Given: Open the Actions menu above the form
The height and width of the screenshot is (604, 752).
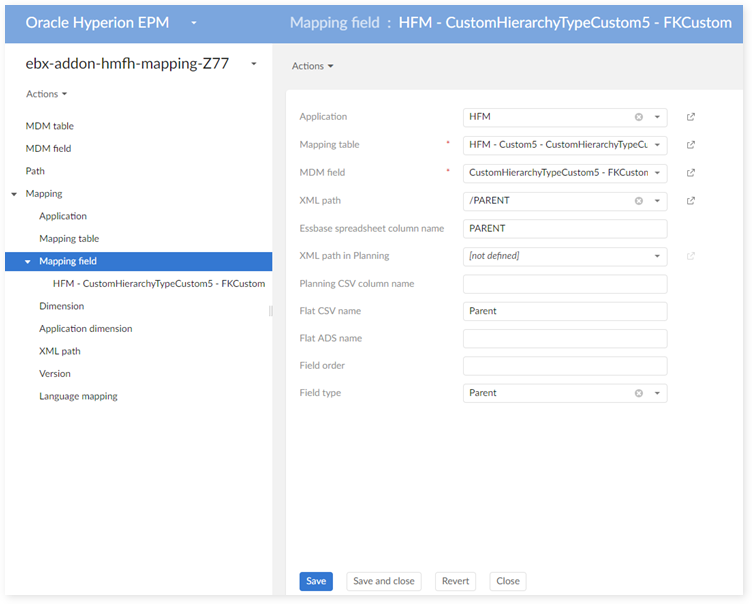Looking at the screenshot, I should (x=313, y=66).
